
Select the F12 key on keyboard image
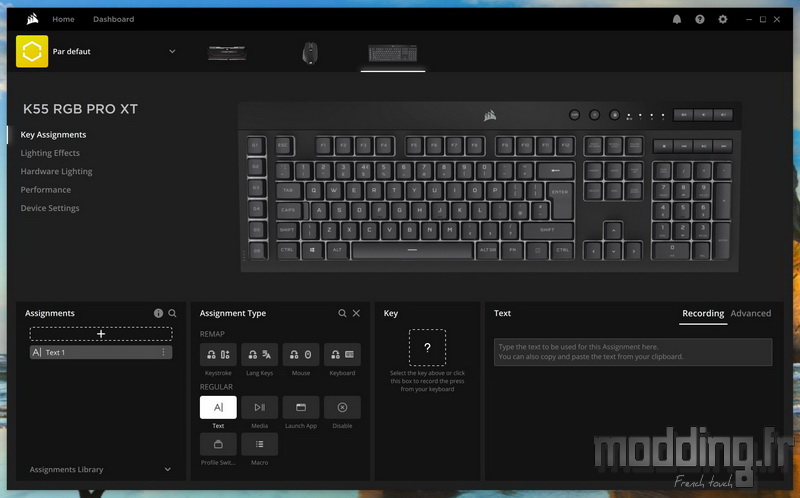pyautogui.click(x=565, y=145)
